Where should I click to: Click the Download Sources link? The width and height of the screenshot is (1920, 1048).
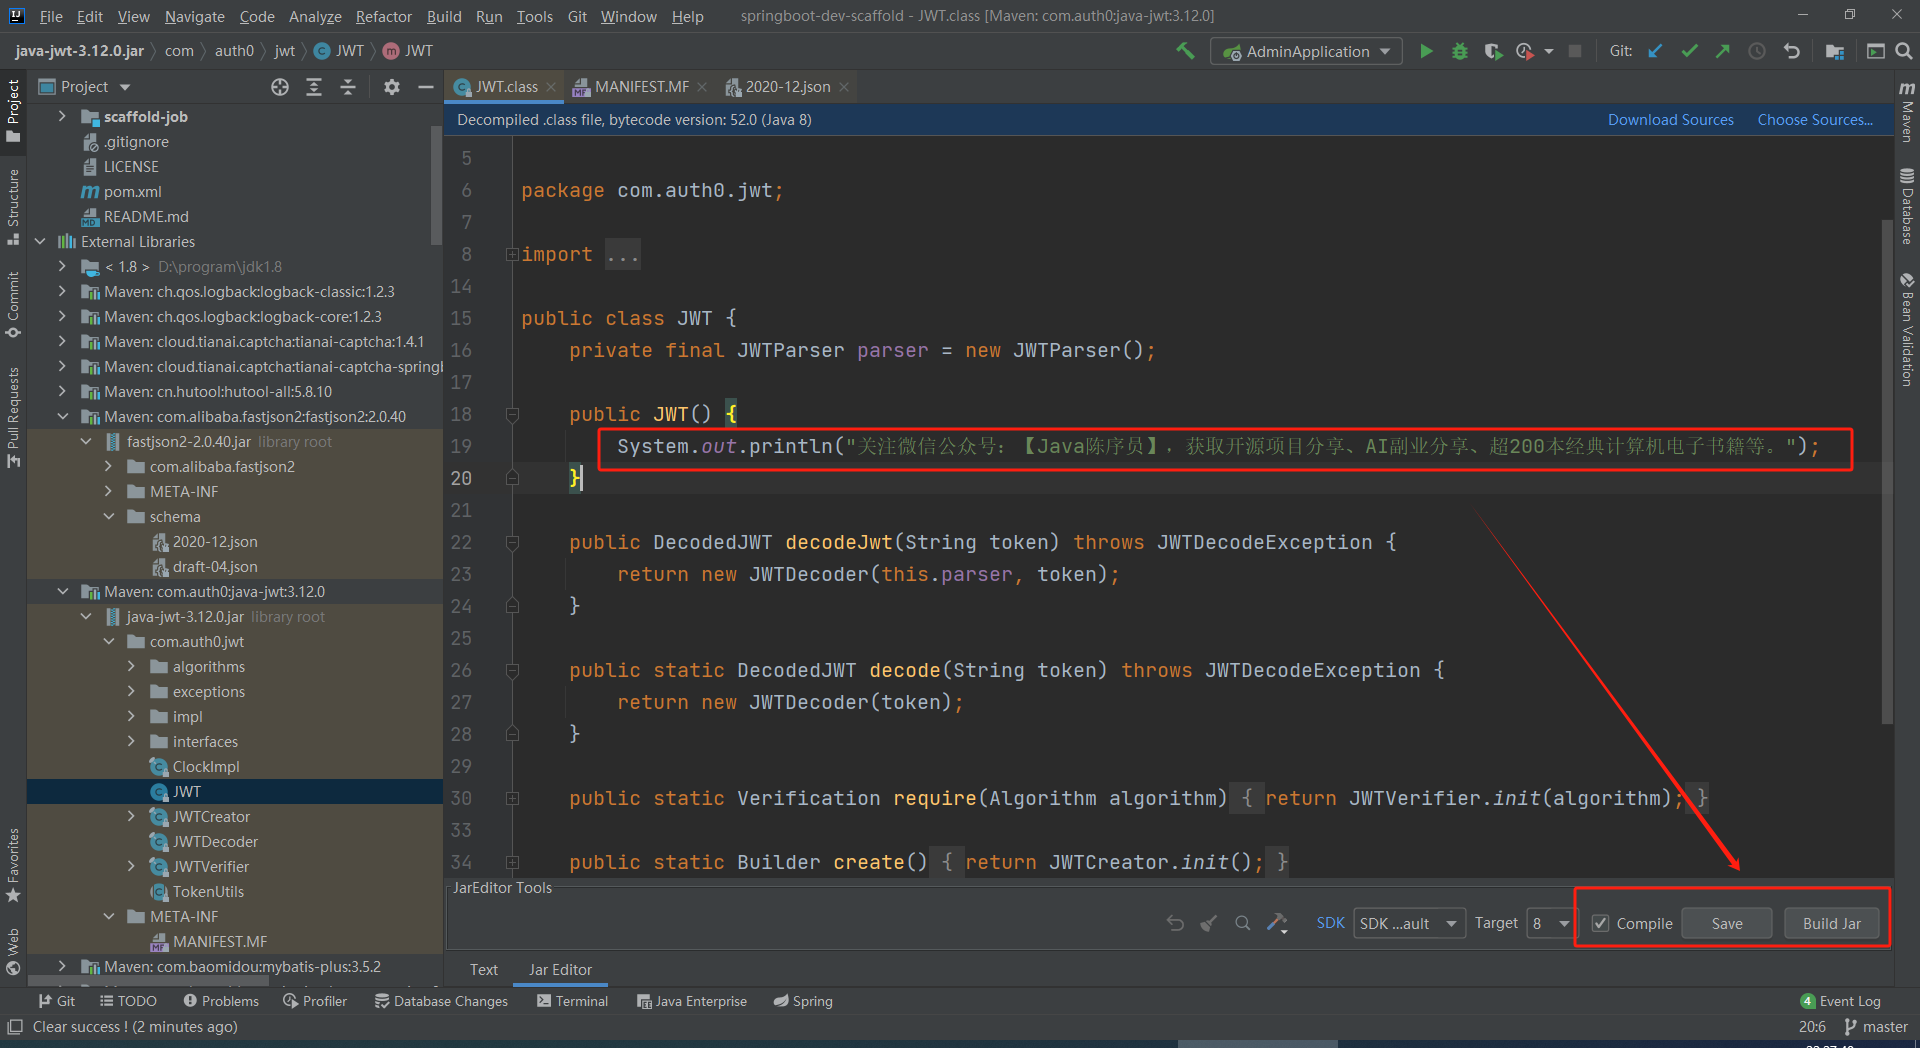point(1670,120)
